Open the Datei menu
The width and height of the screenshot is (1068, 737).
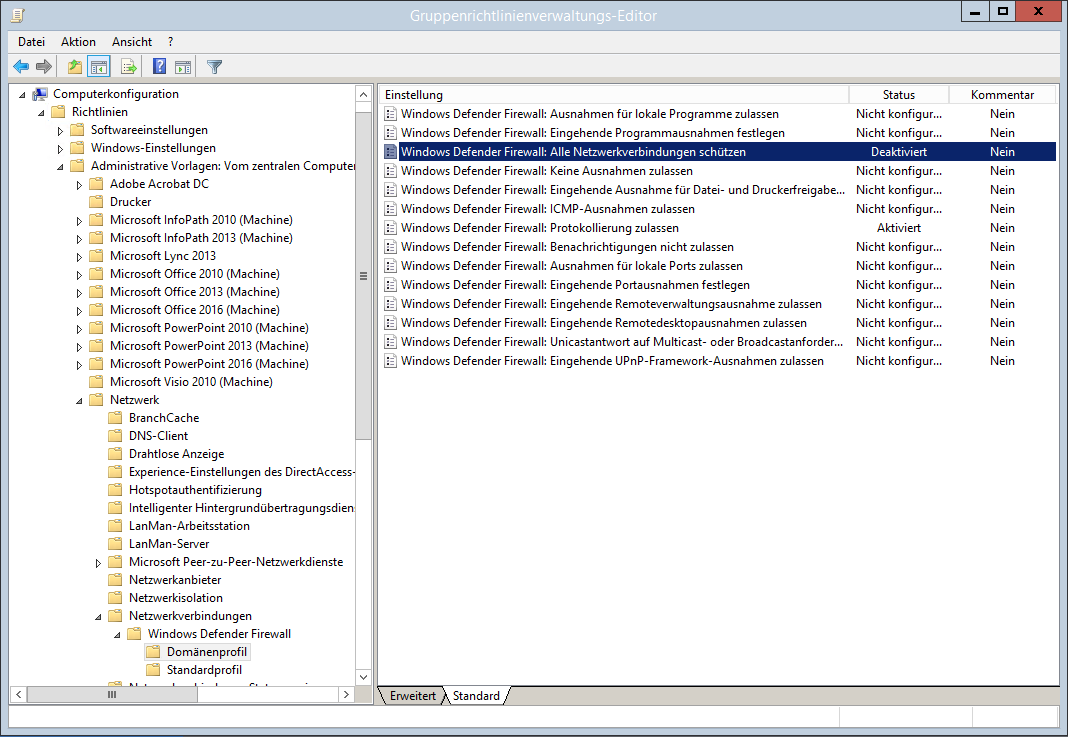[x=31, y=42]
